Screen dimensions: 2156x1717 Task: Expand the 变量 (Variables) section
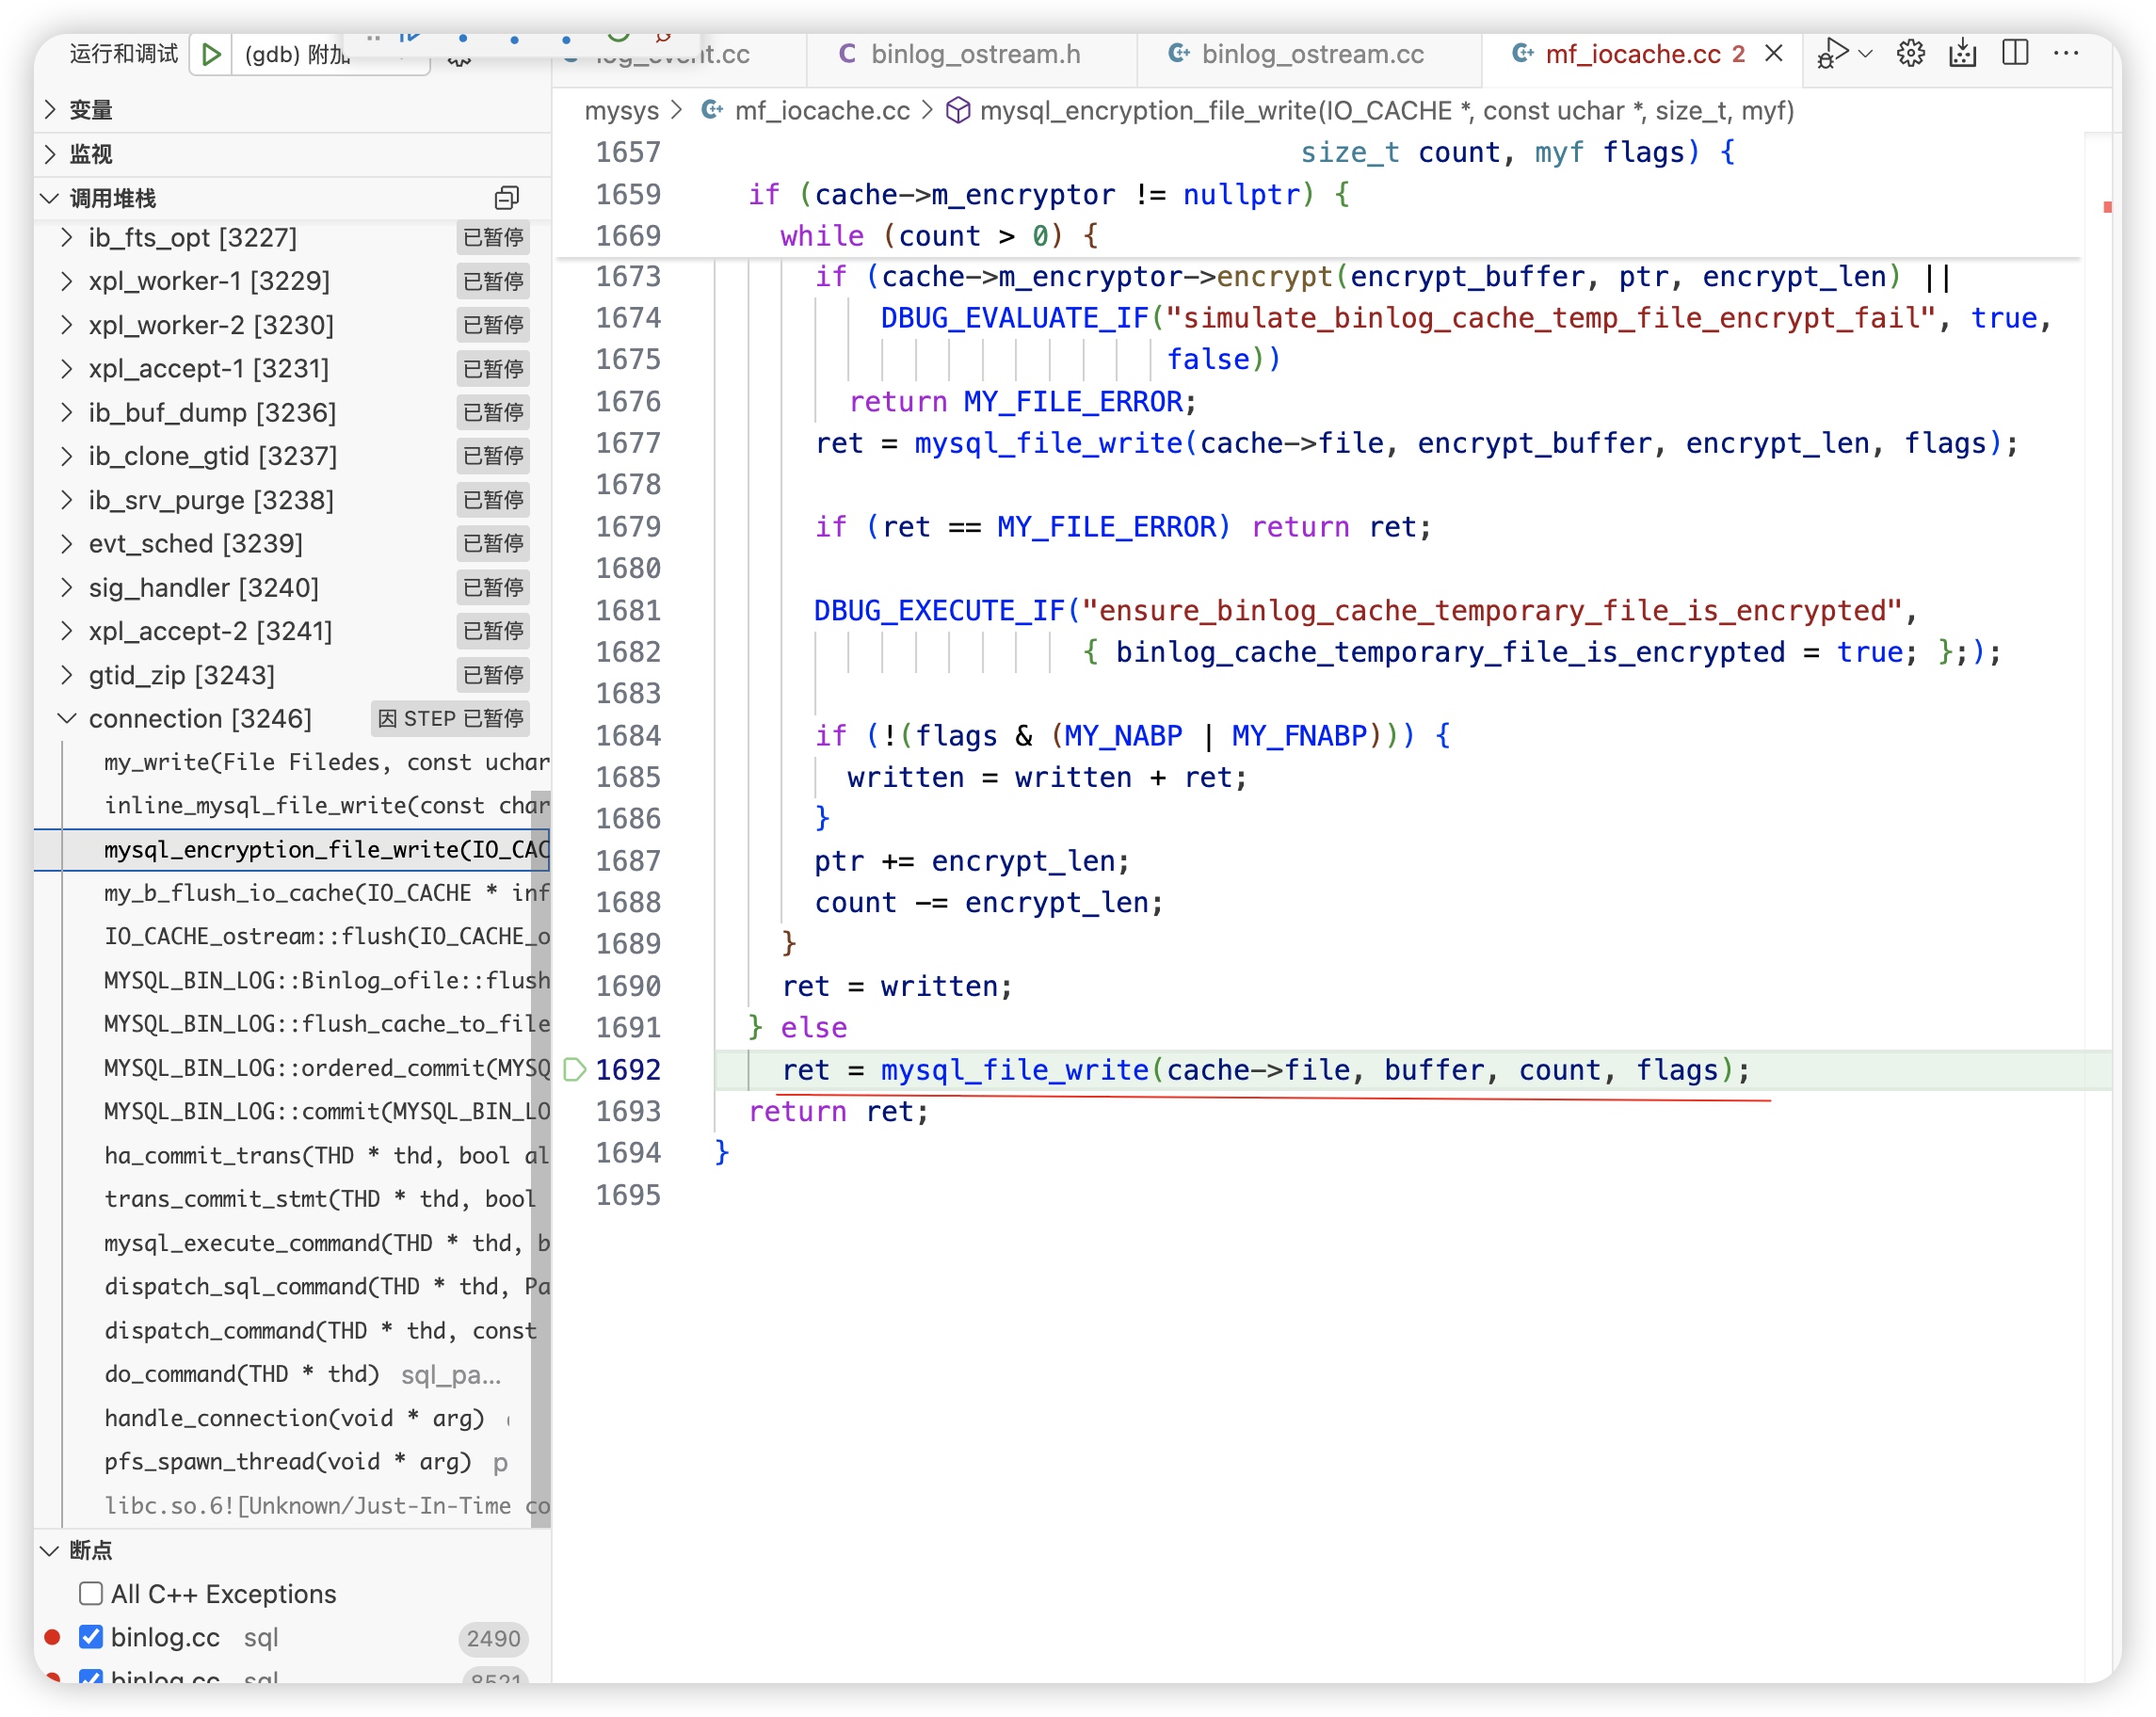tap(90, 110)
